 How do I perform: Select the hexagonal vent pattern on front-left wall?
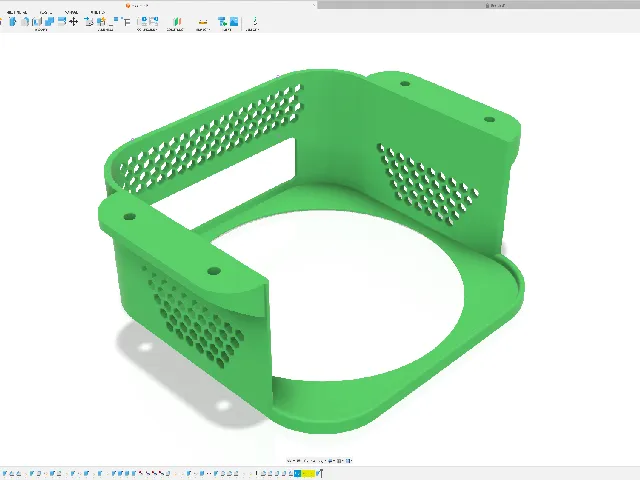point(192,318)
